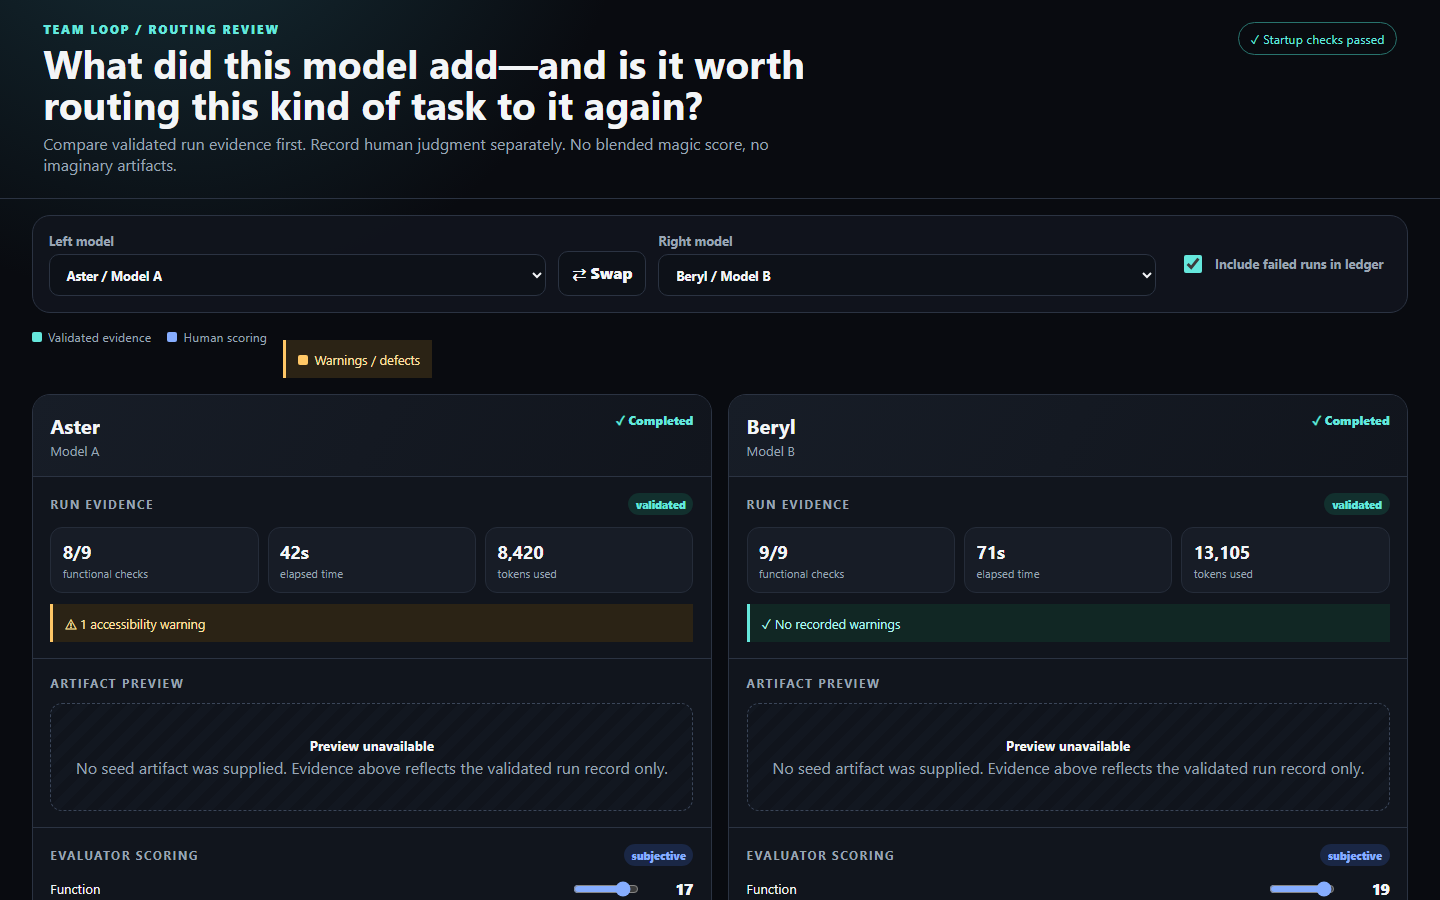This screenshot has height=900, width=1440.
Task: Click Beryl's 71s elapsed time tile
Action: tap(1068, 560)
